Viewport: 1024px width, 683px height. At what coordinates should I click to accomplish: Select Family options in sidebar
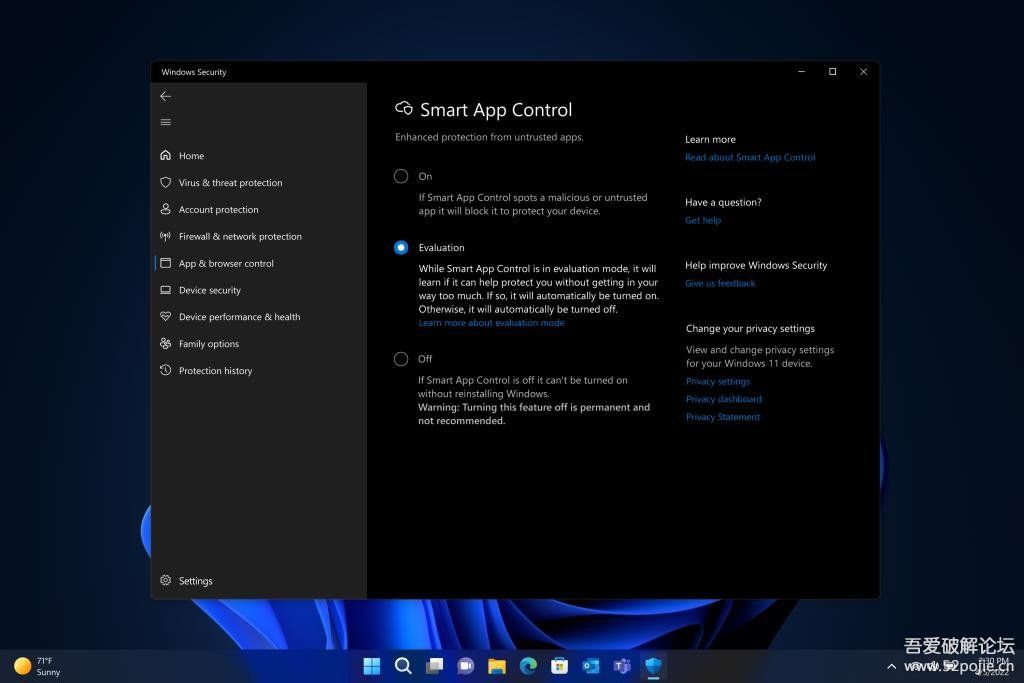209,343
